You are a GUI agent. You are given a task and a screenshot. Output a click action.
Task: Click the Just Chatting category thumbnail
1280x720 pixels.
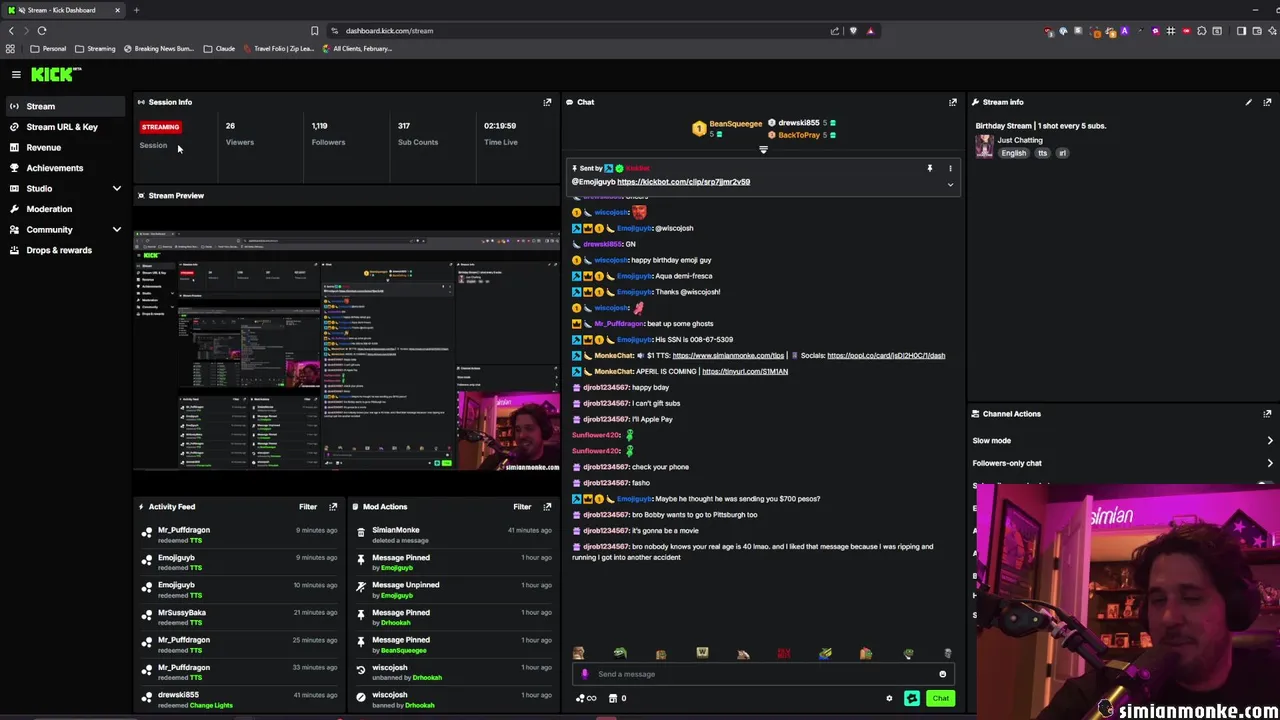985,147
